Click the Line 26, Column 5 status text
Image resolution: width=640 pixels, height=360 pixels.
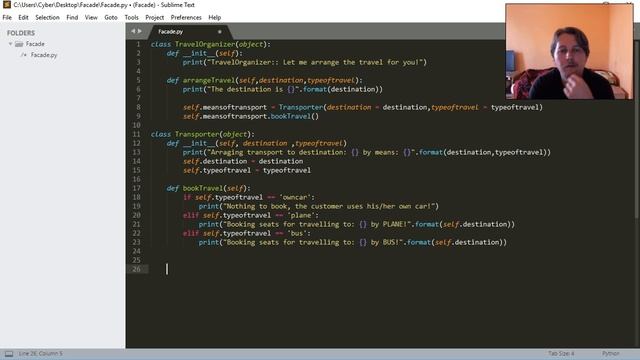pos(40,353)
